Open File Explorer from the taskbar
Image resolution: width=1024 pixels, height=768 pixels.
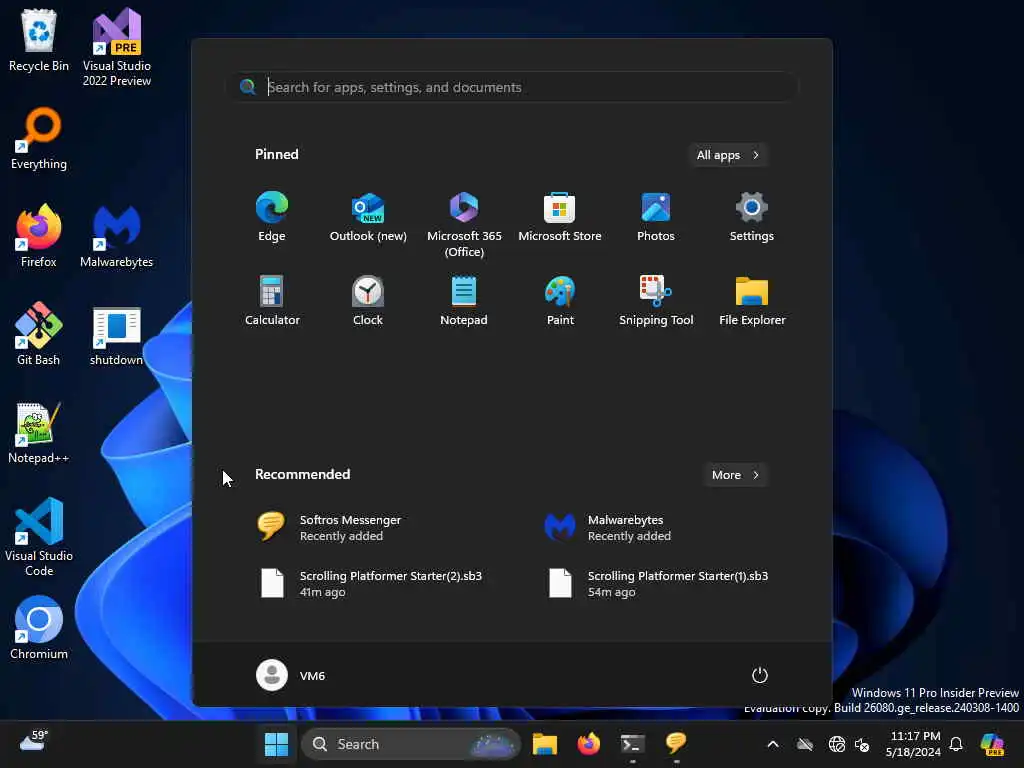click(545, 744)
